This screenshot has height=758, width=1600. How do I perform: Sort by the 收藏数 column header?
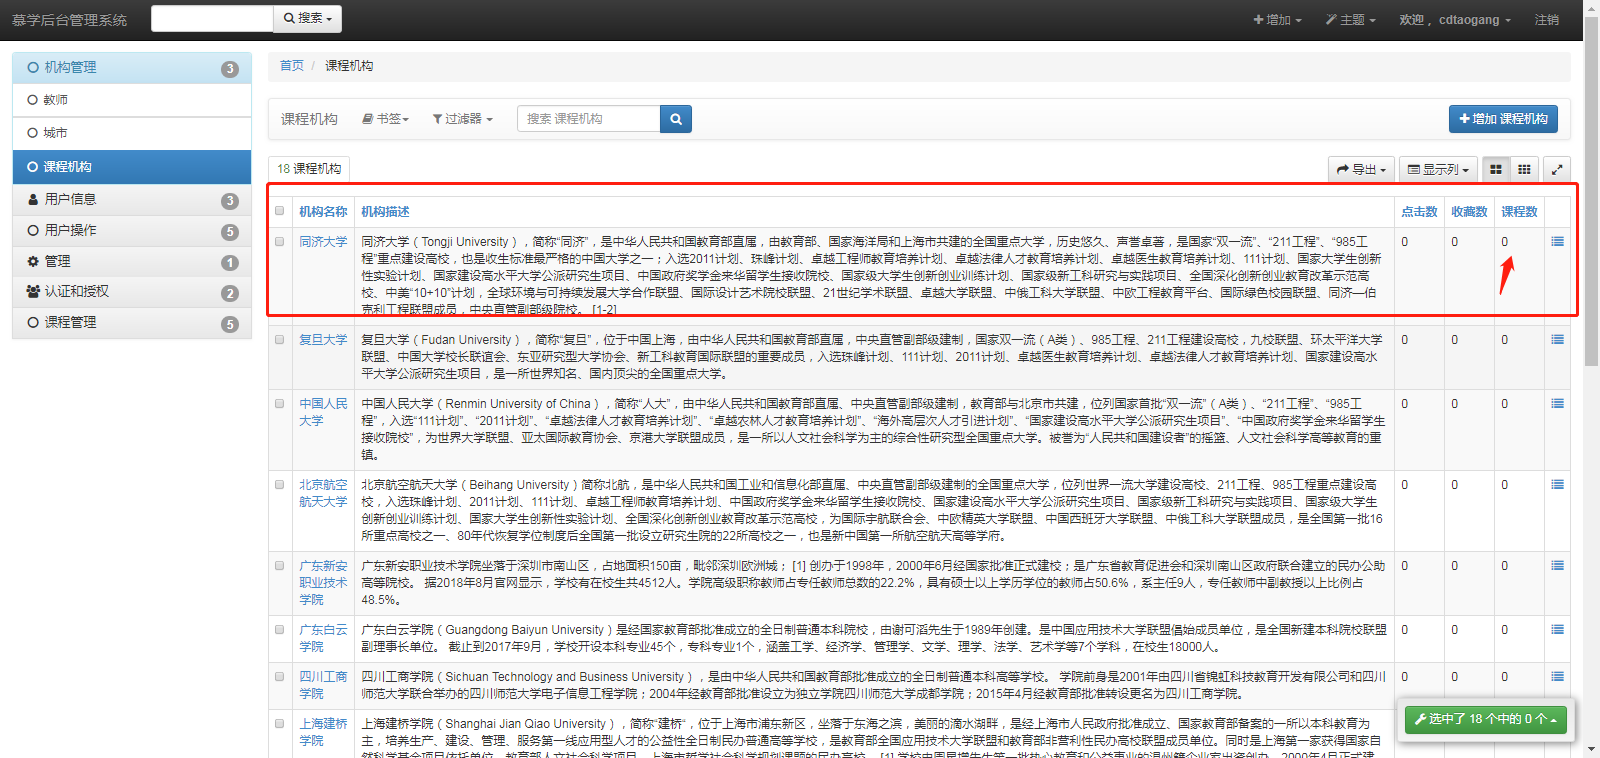click(x=1469, y=212)
